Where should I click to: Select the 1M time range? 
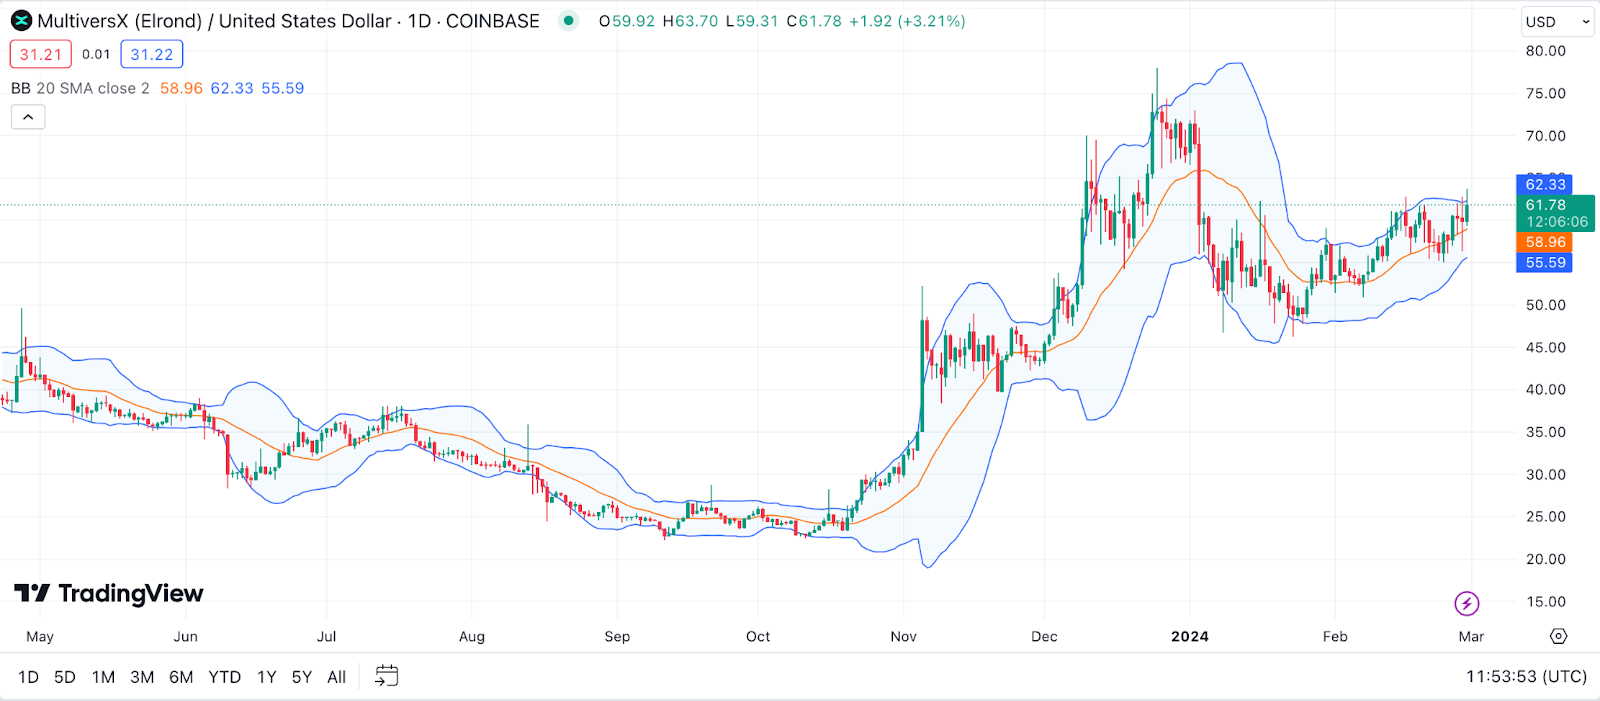coord(103,677)
